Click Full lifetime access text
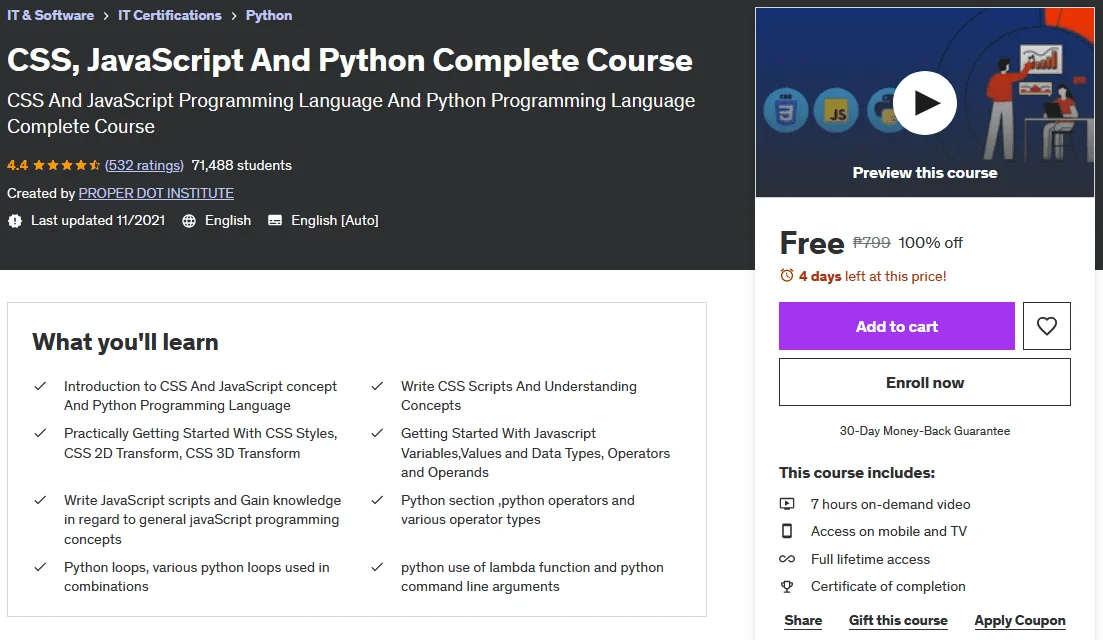The height and width of the screenshot is (640, 1103). coord(870,559)
